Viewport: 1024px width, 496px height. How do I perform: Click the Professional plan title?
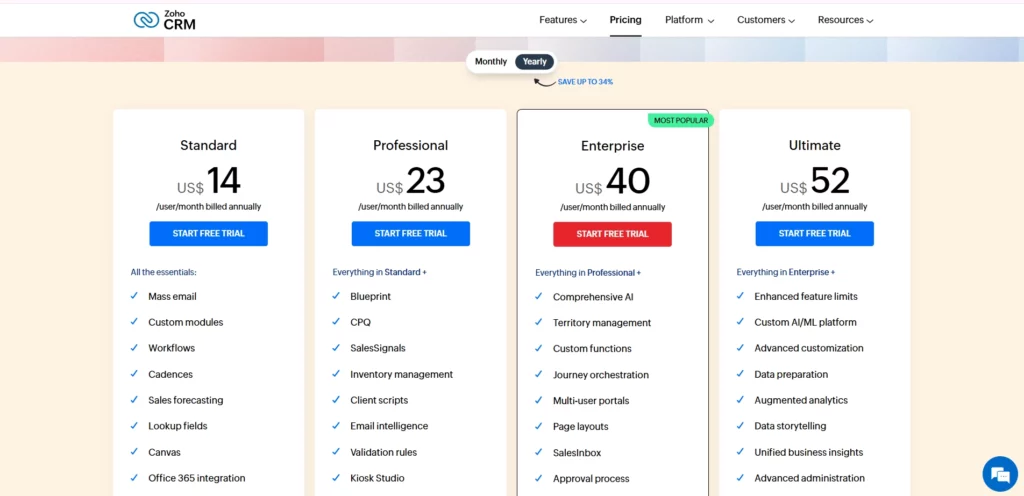point(410,145)
